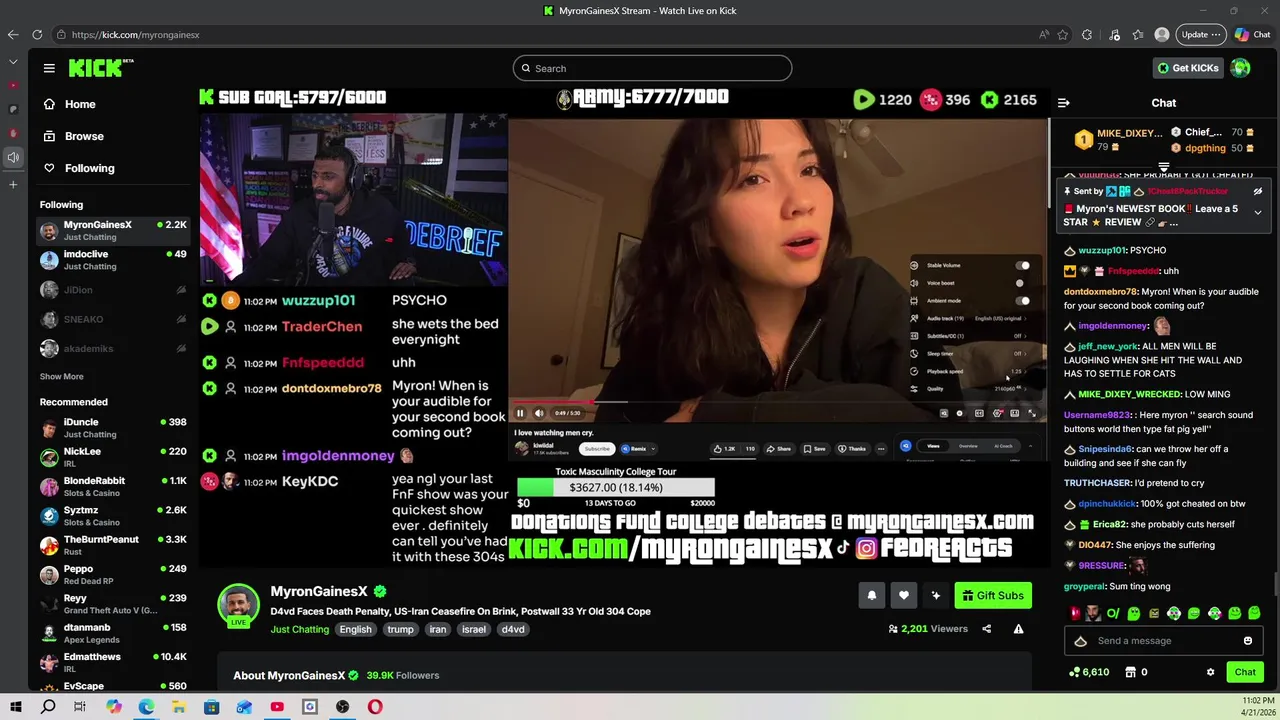The image size is (1280, 720).
Task: Click the KICK logo
Action: click(100, 68)
